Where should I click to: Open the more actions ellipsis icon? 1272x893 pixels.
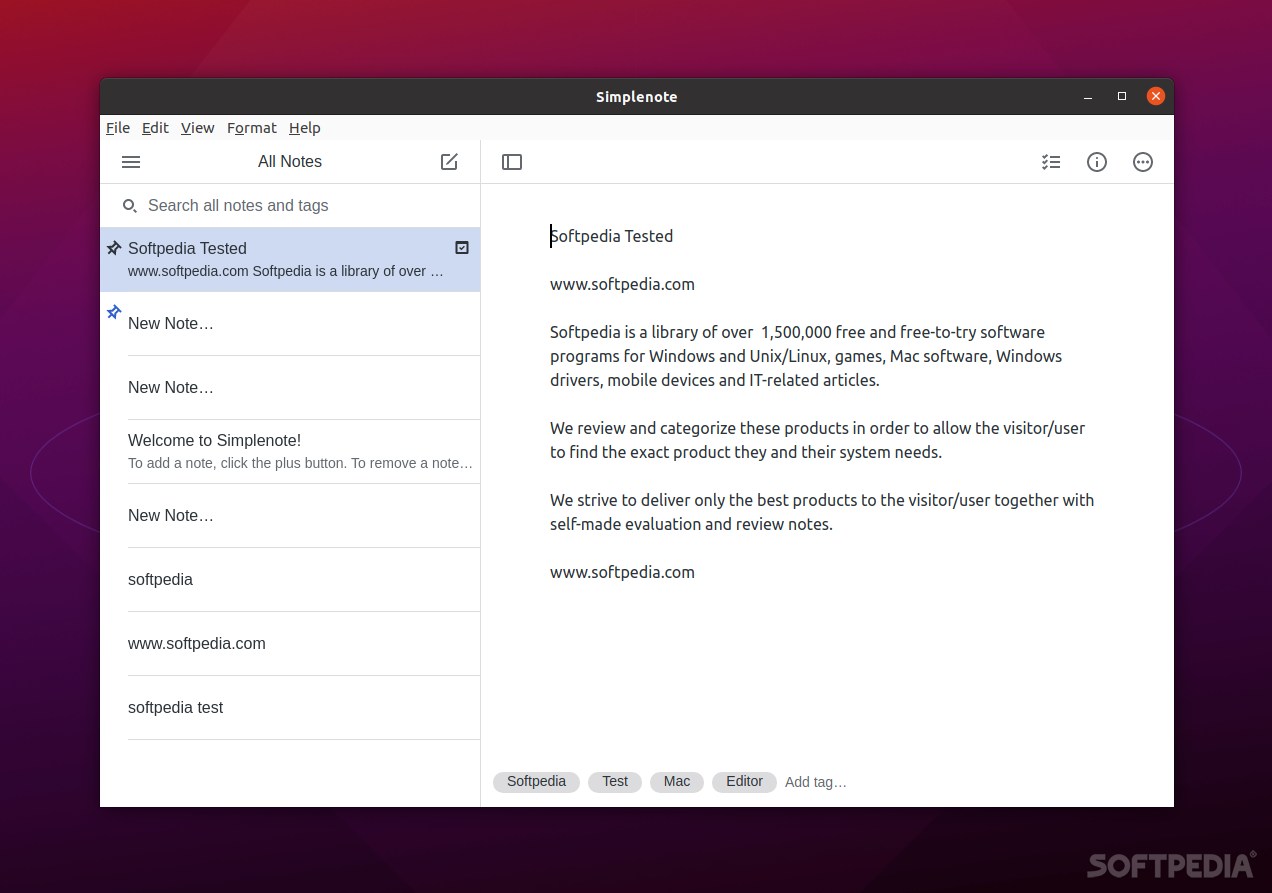point(1143,162)
